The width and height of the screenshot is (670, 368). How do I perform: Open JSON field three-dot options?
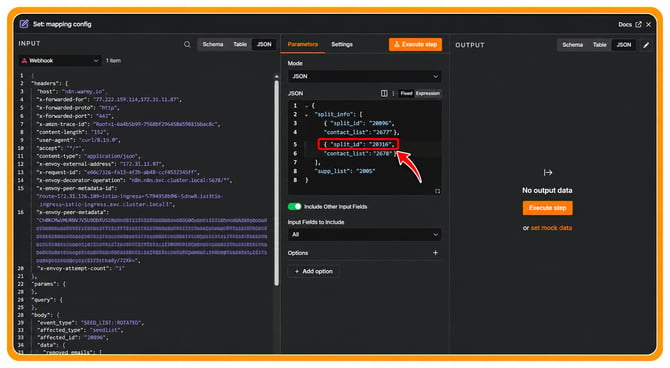(393, 93)
